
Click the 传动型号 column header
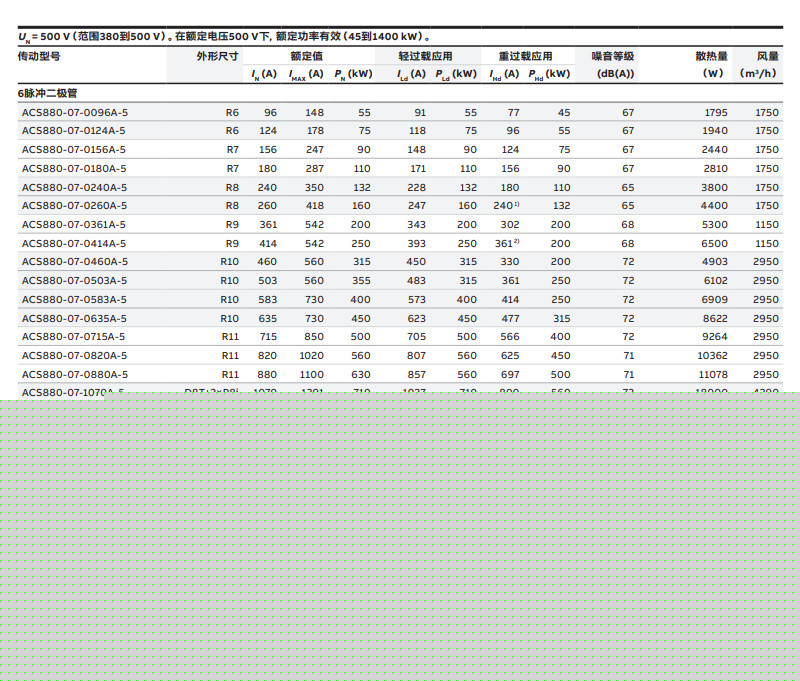click(x=39, y=56)
